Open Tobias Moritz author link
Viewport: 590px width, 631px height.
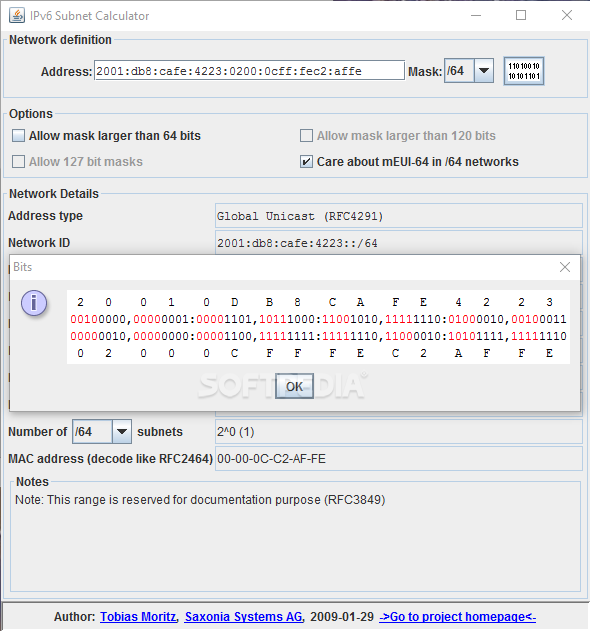coord(138,617)
